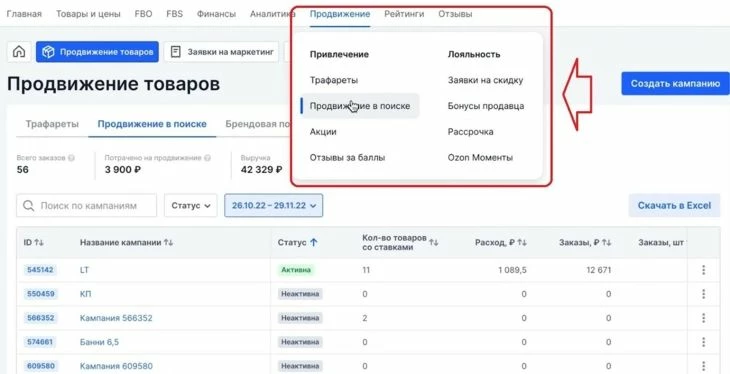730x374 pixels.
Task: Select Акции in the dropdown menu
Action: (x=323, y=132)
